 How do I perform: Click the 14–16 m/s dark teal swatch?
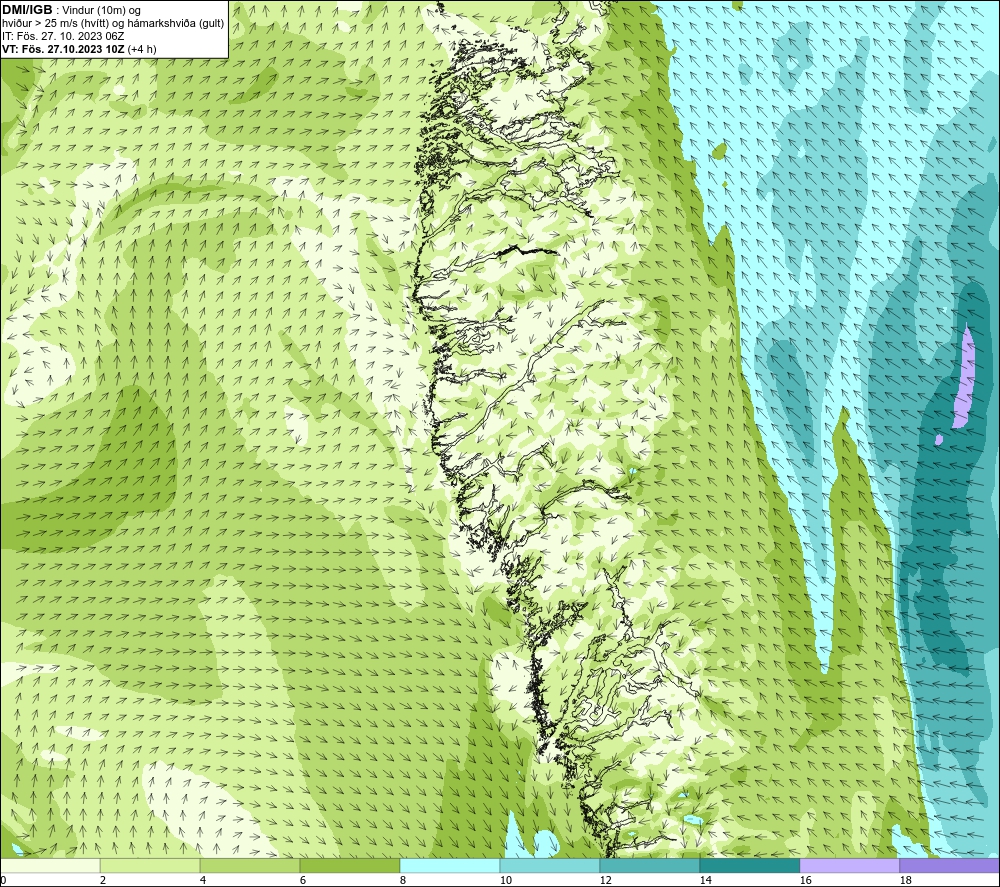point(750,865)
